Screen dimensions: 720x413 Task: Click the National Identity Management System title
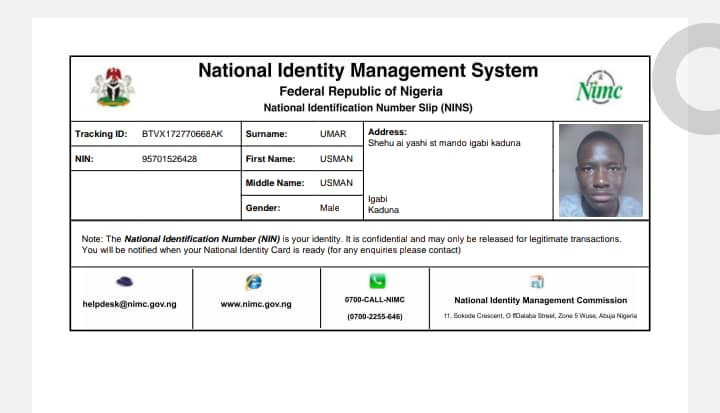pyautogui.click(x=368, y=71)
